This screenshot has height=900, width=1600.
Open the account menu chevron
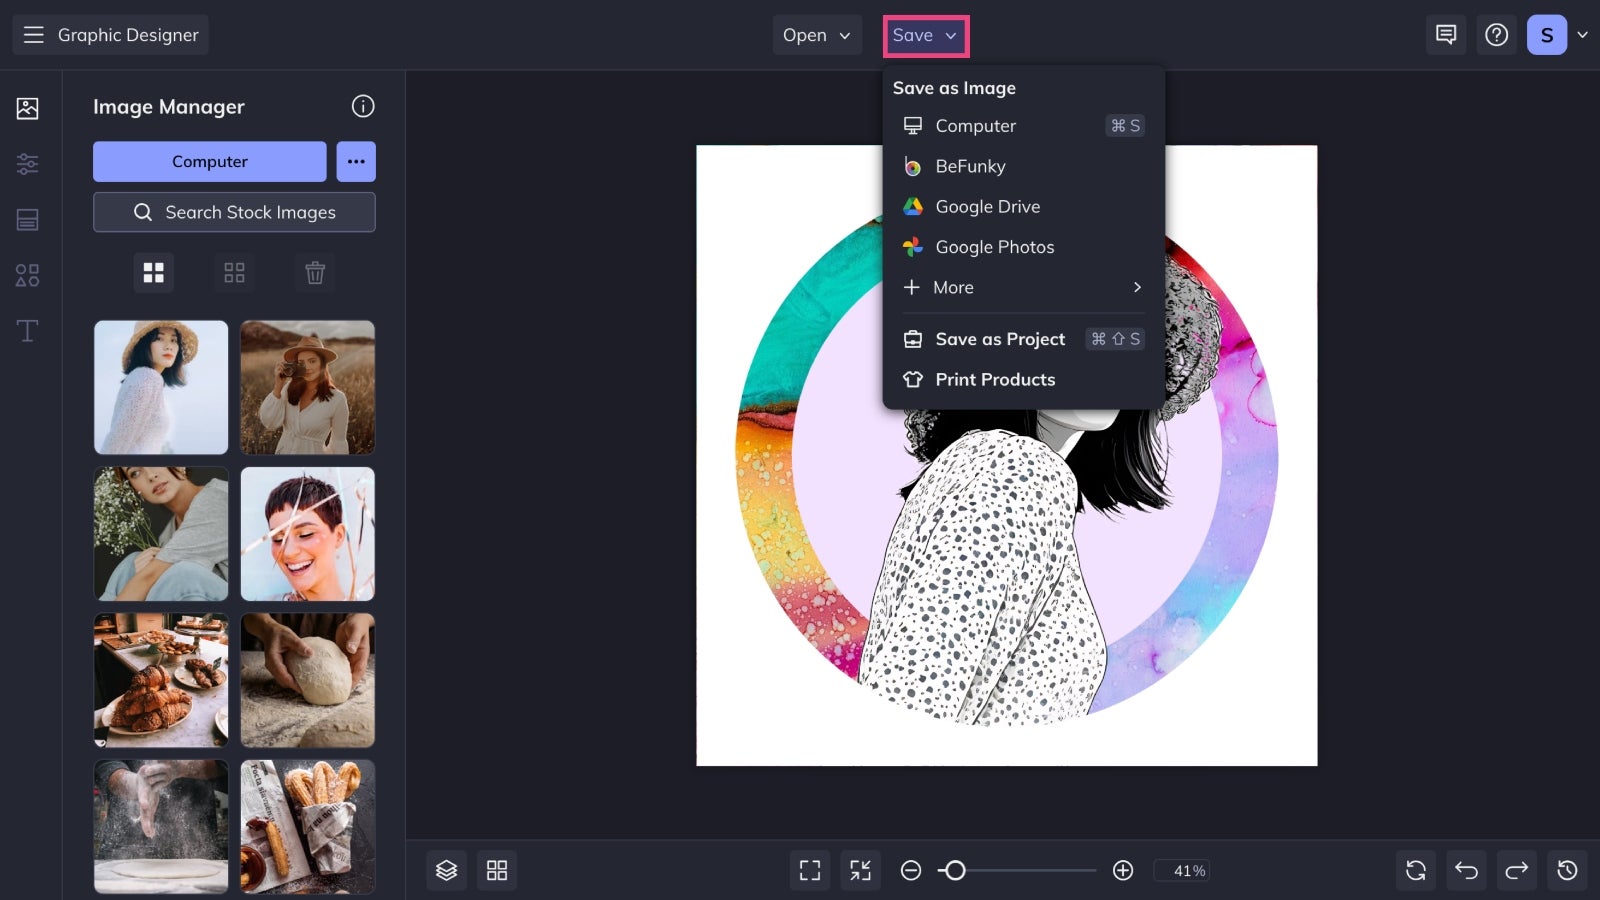click(1582, 35)
